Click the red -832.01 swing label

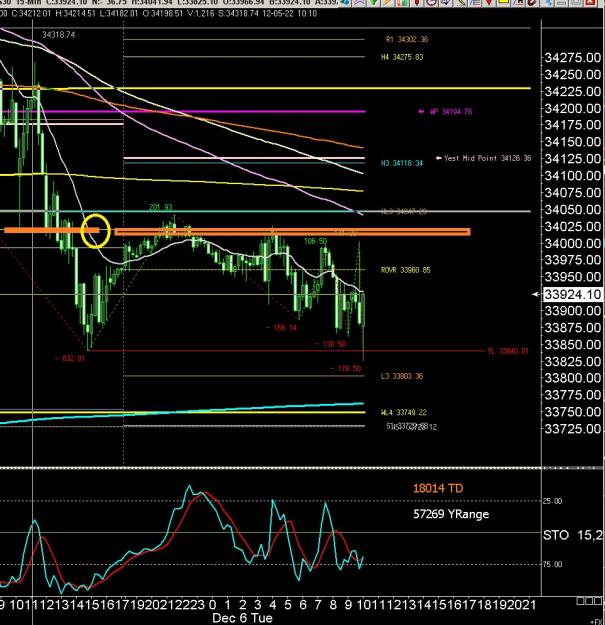pyautogui.click(x=70, y=358)
